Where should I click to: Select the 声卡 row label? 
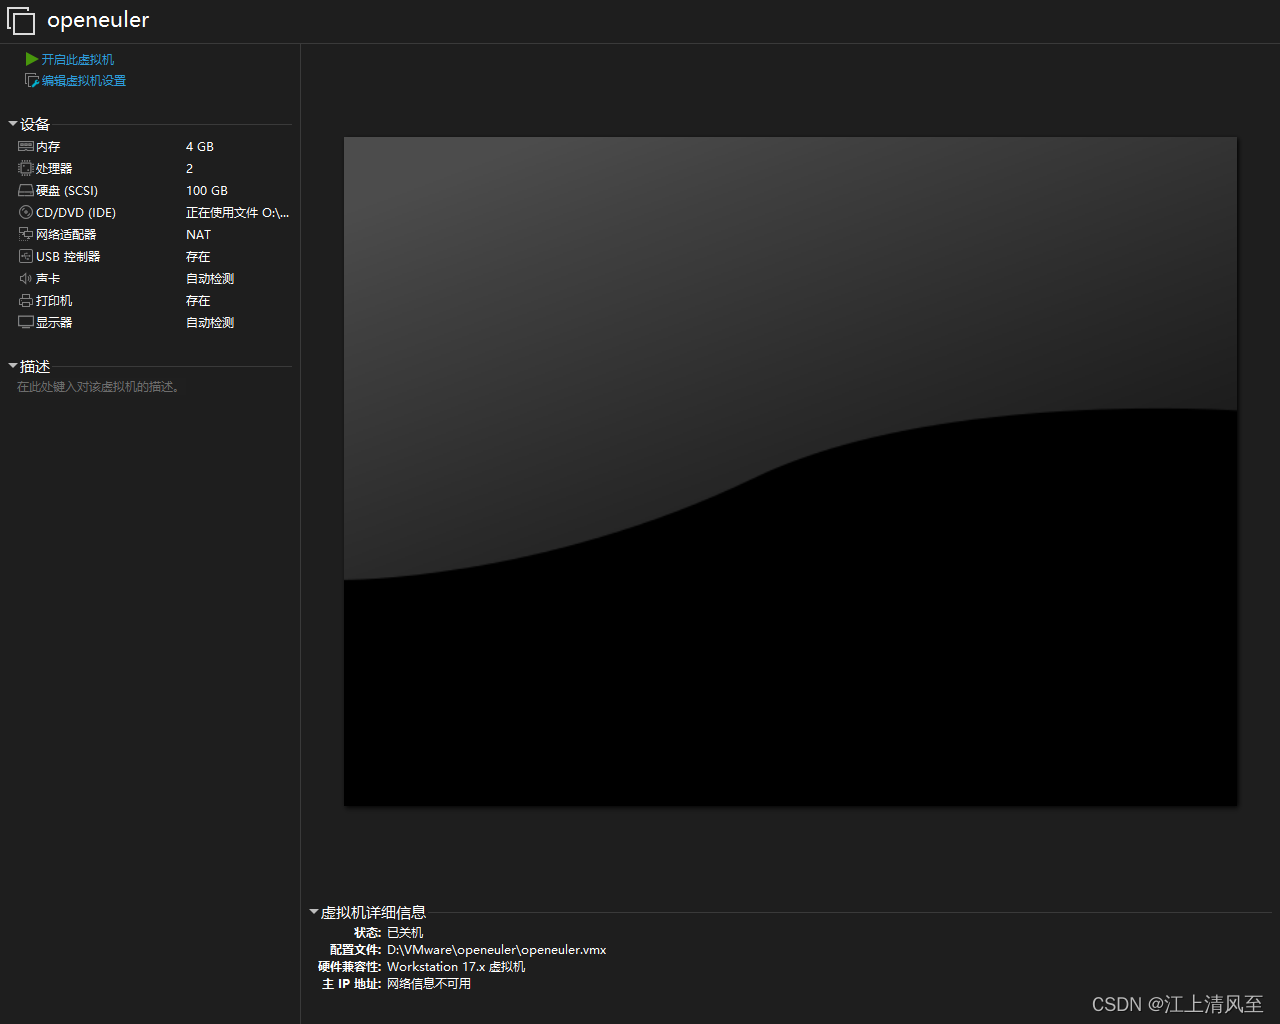point(48,279)
